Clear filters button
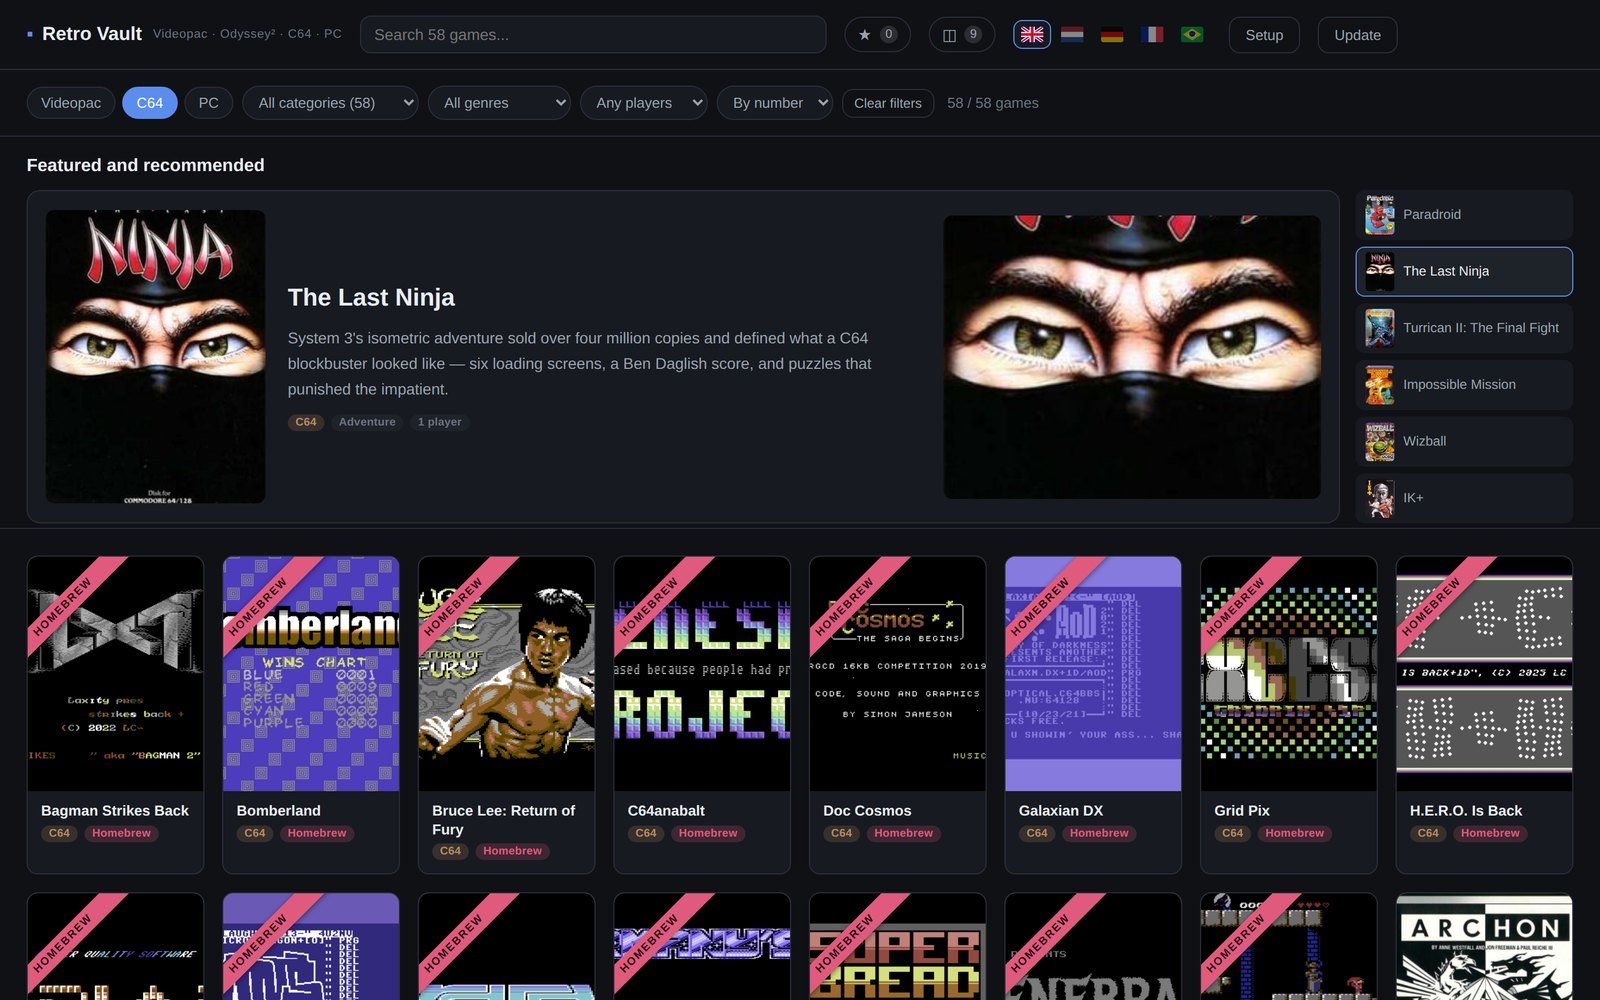 (x=888, y=103)
